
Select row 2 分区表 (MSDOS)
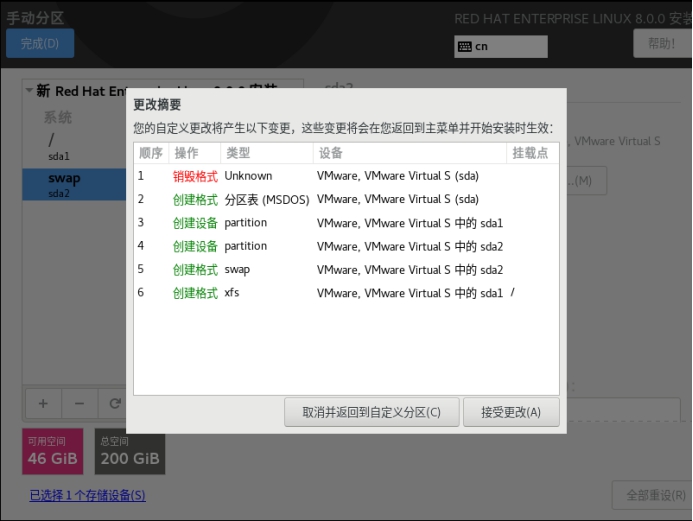pyautogui.click(x=346, y=199)
